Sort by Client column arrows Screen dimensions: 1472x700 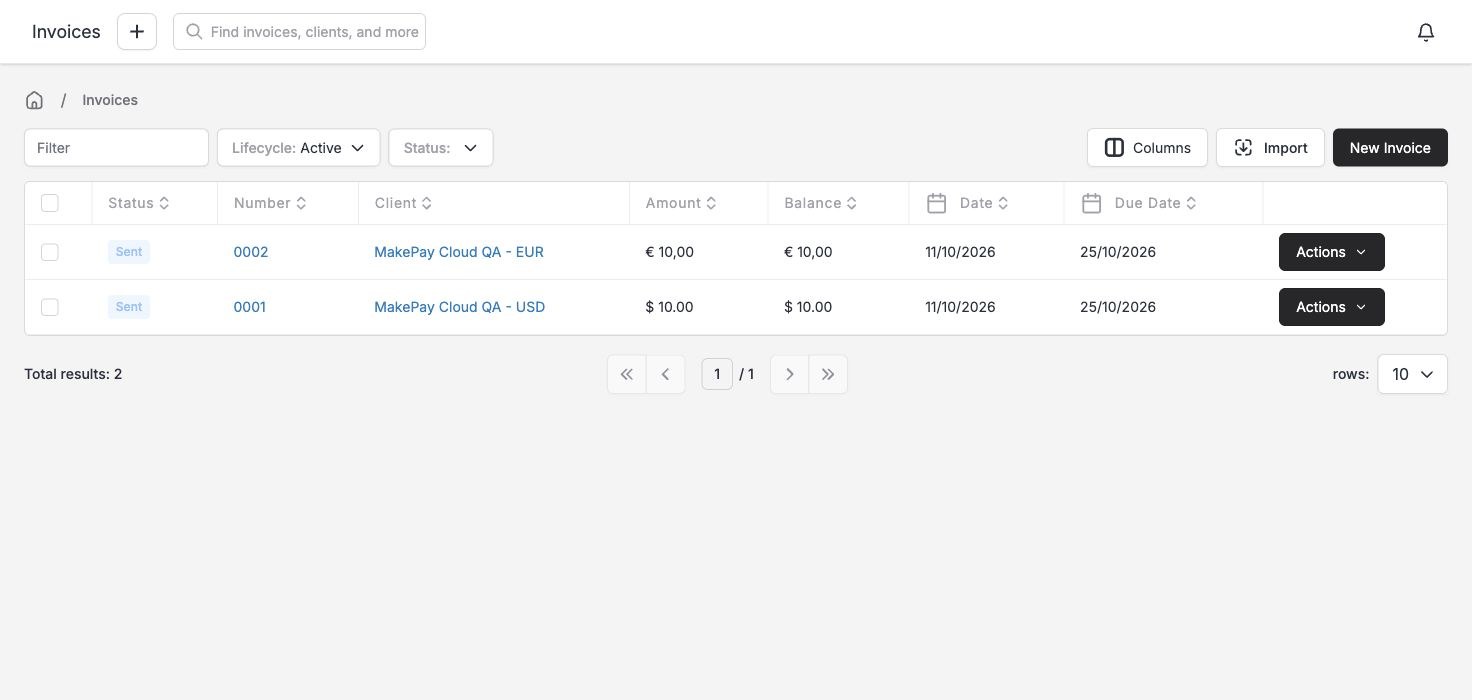(427, 203)
